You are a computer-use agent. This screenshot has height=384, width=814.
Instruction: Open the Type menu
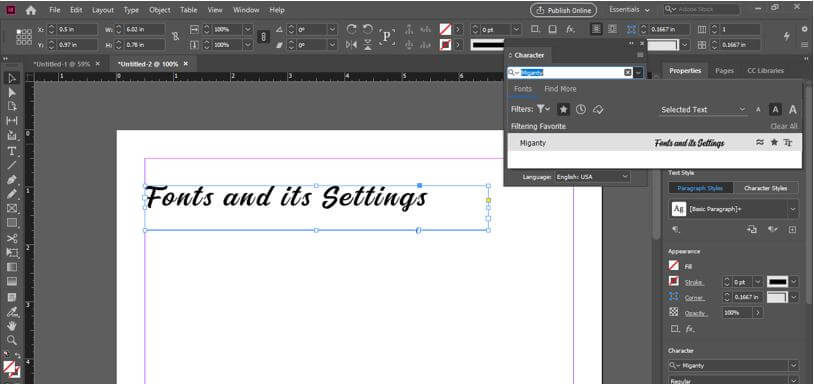(131, 10)
